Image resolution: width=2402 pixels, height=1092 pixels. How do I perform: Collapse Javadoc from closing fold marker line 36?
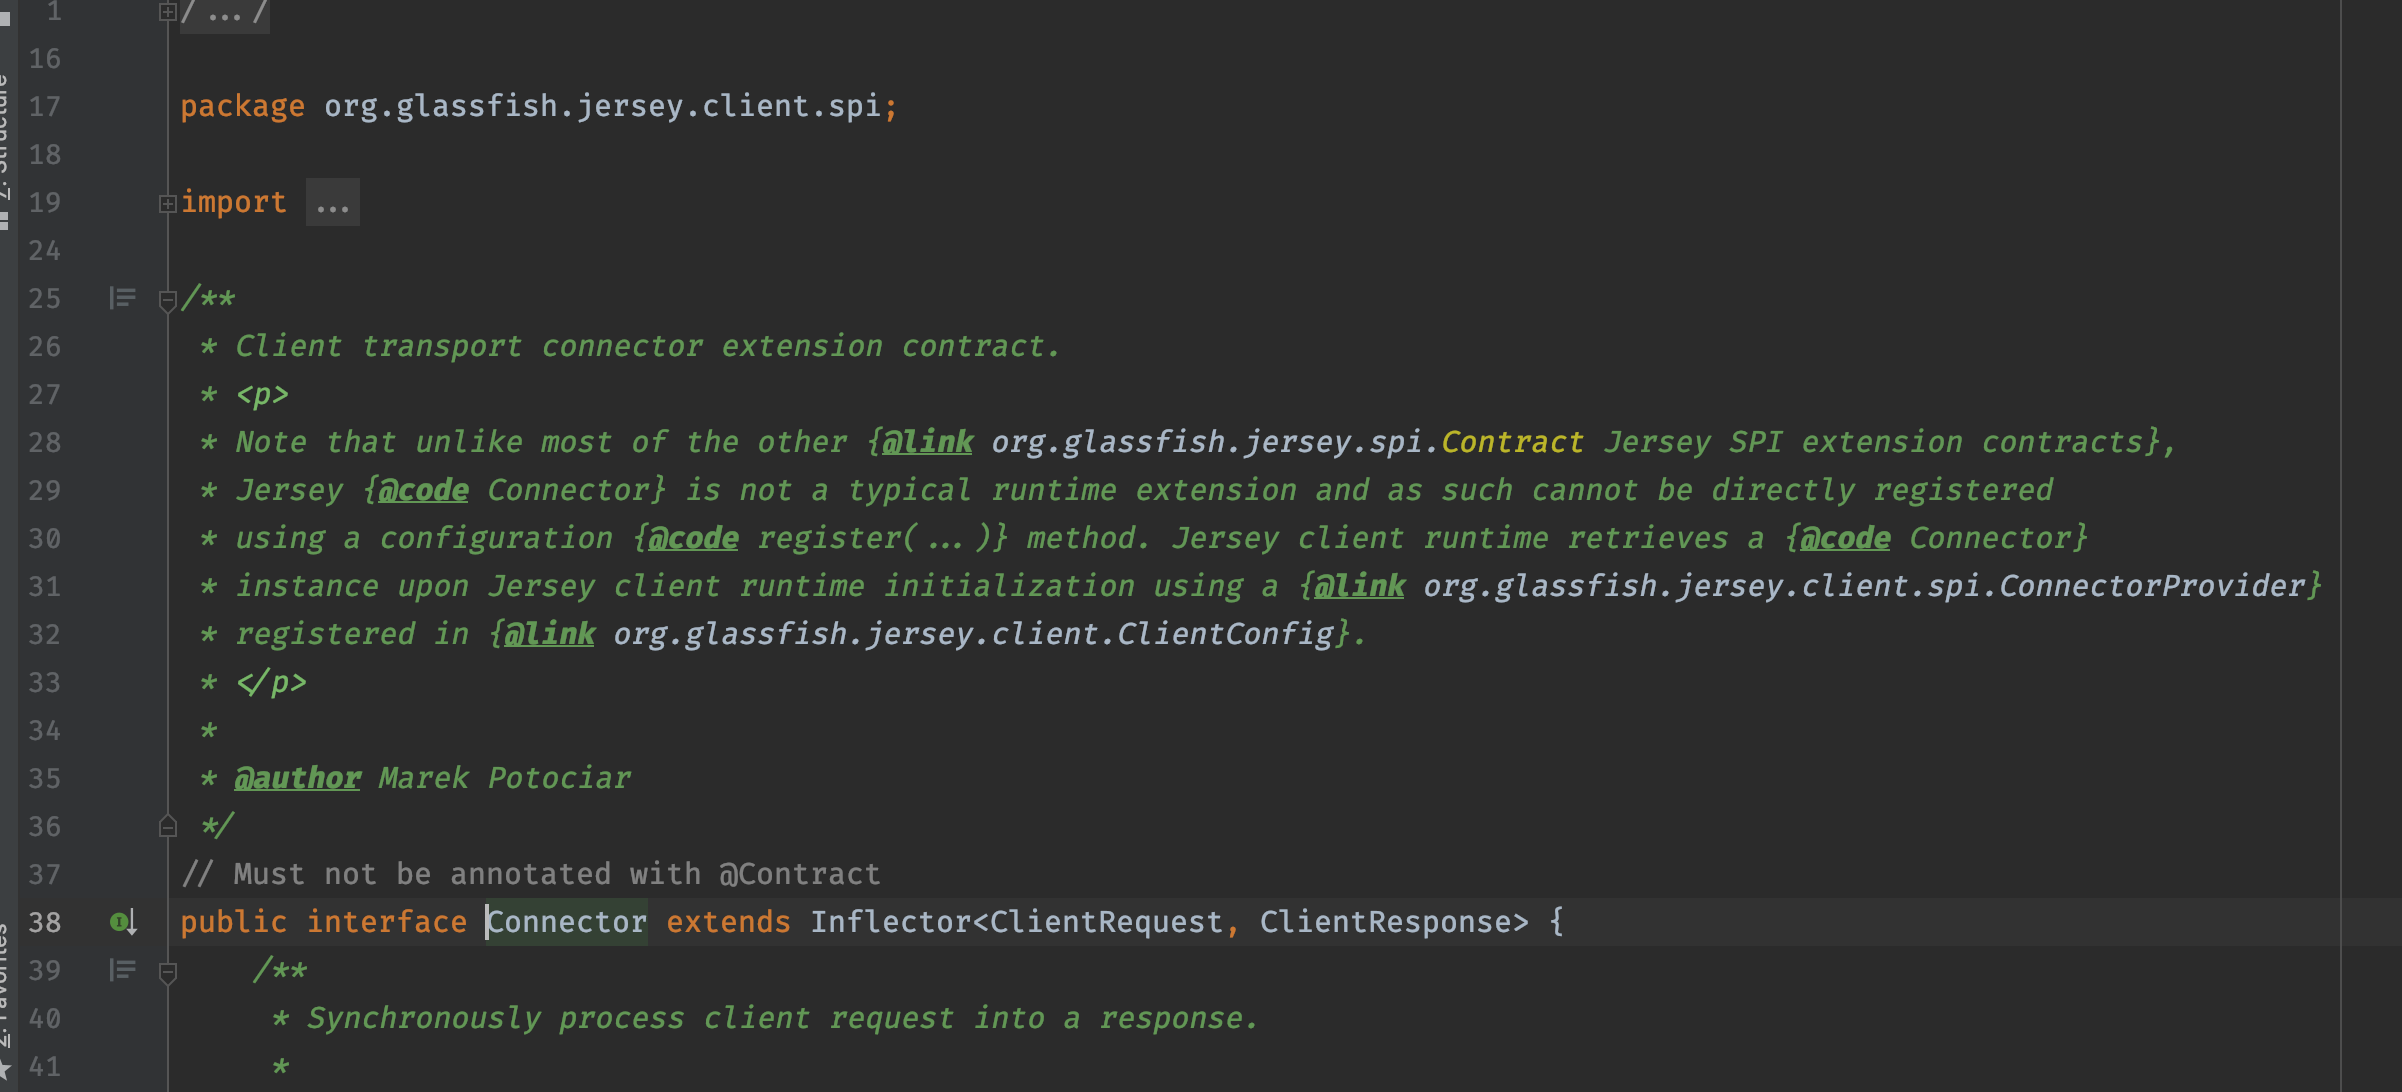pos(167,827)
